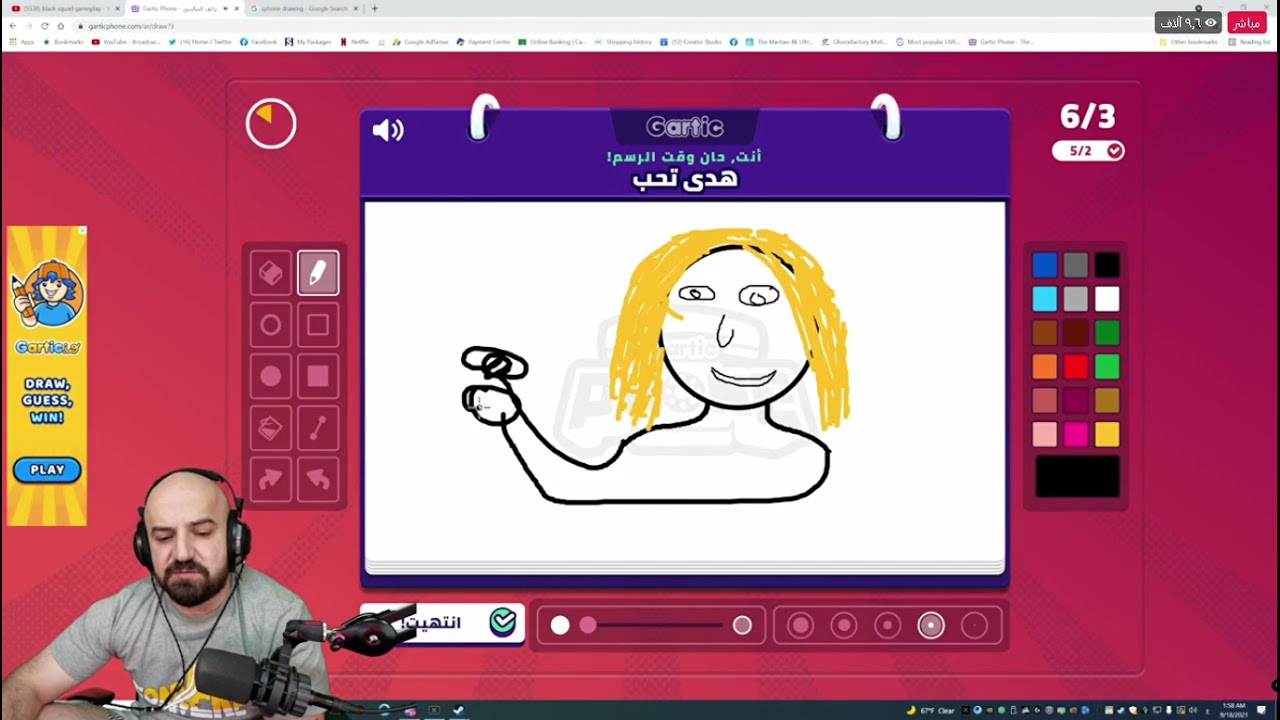1280x720 pixels.
Task: Open the Facebook bookmark
Action: point(259,42)
